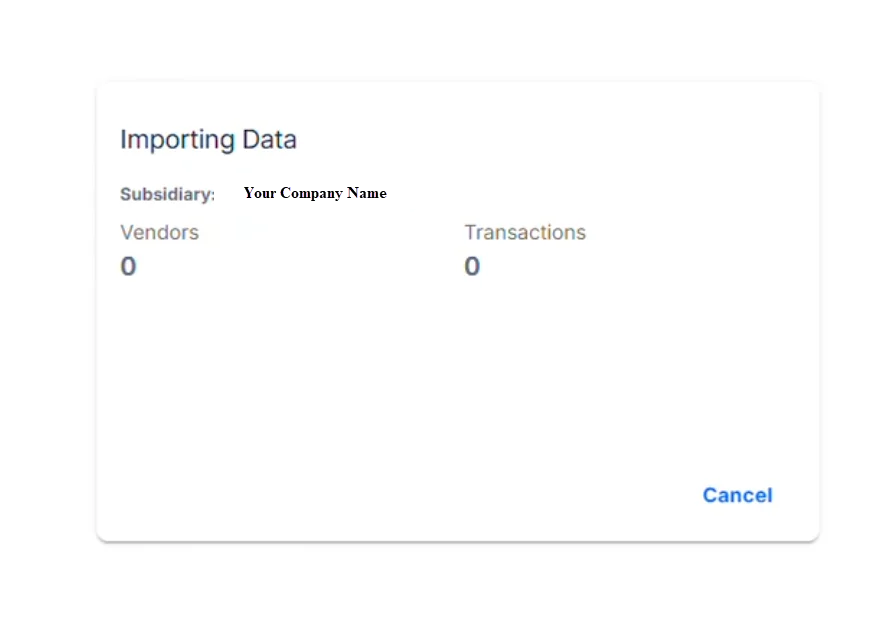
Task: Click the Cancel button
Action: (x=737, y=495)
